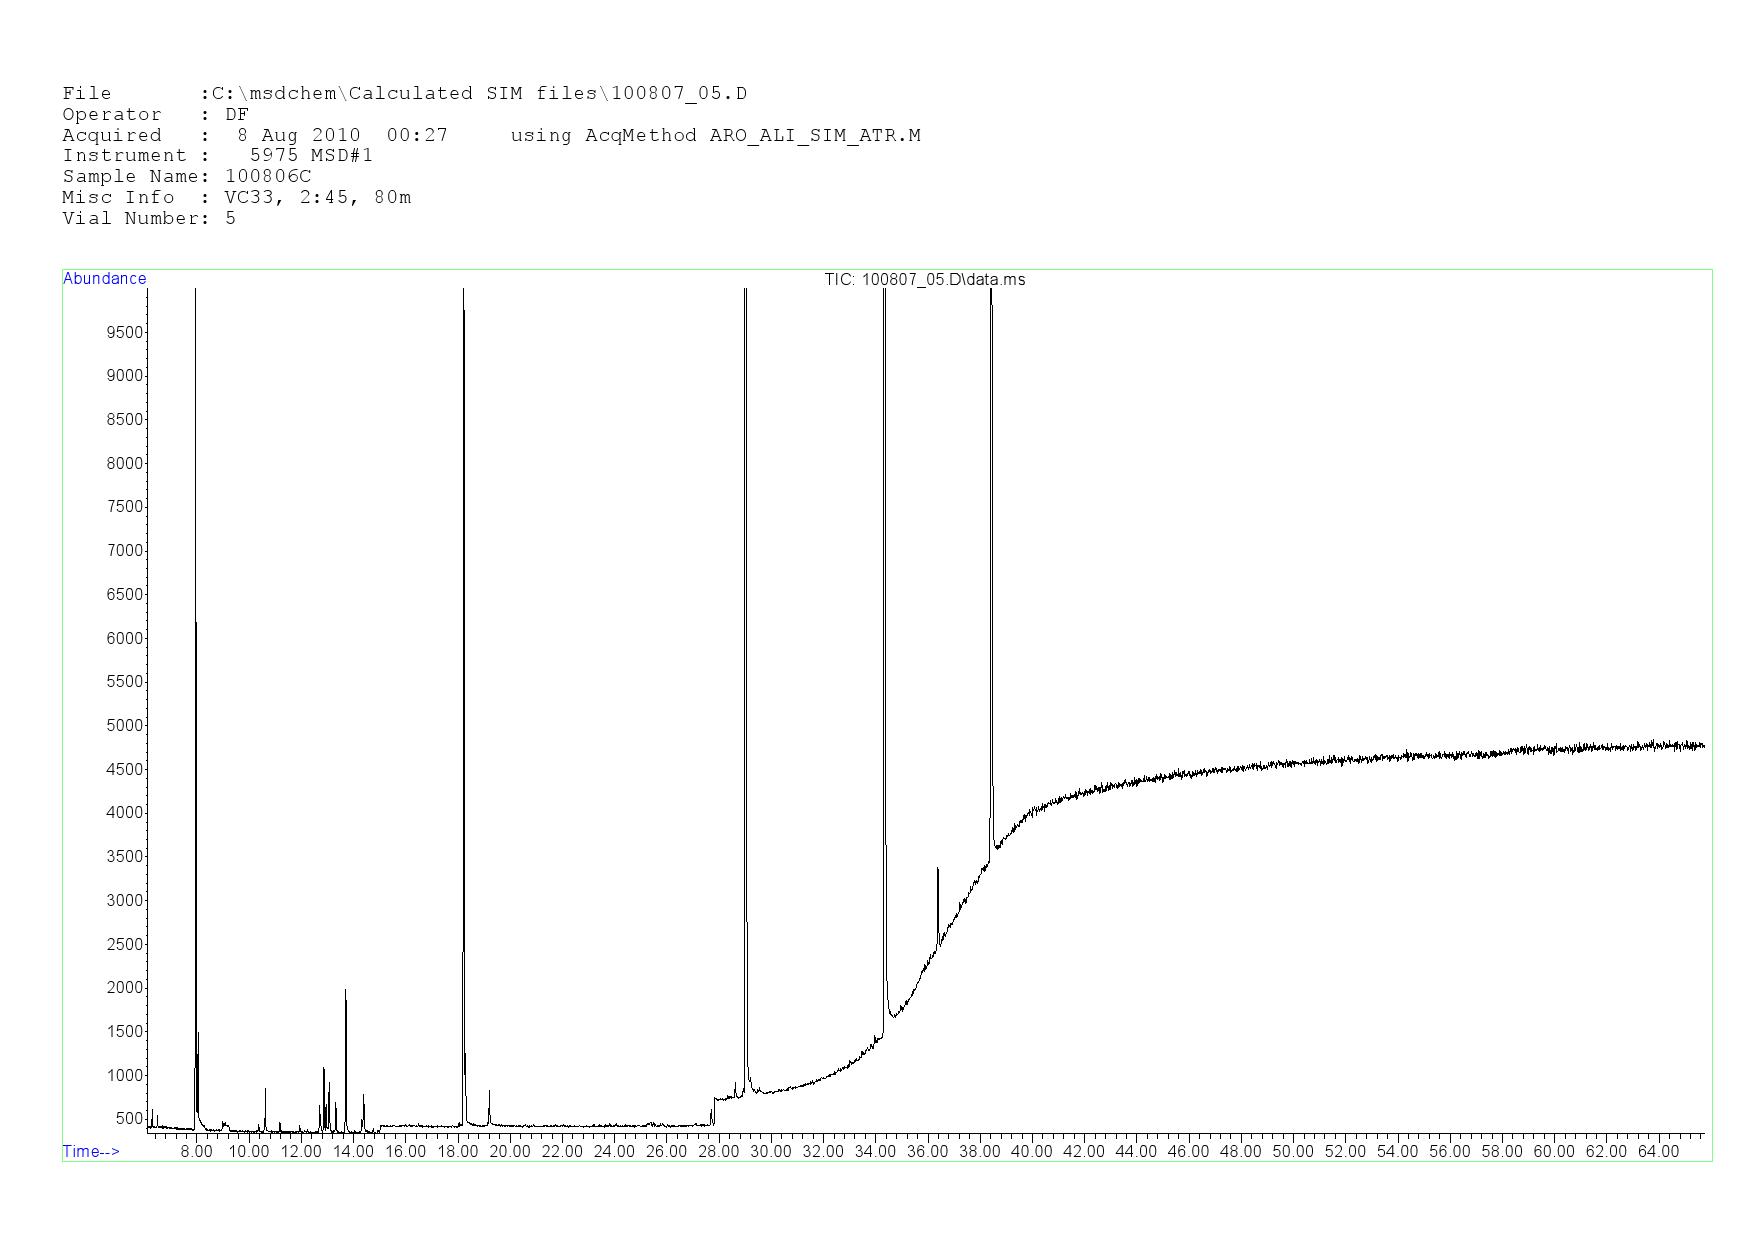Click the Vial Number 5 line

coord(149,219)
